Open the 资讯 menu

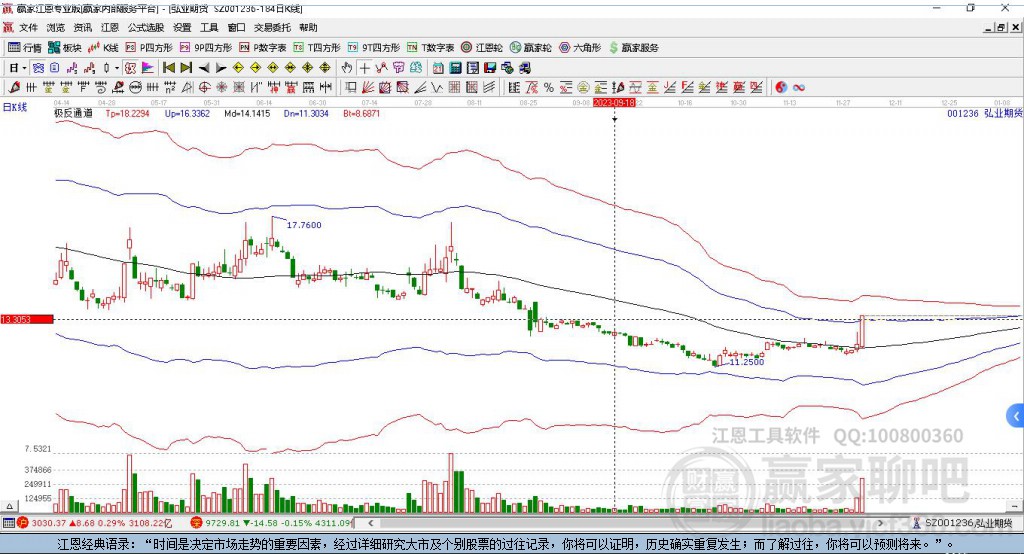point(83,27)
